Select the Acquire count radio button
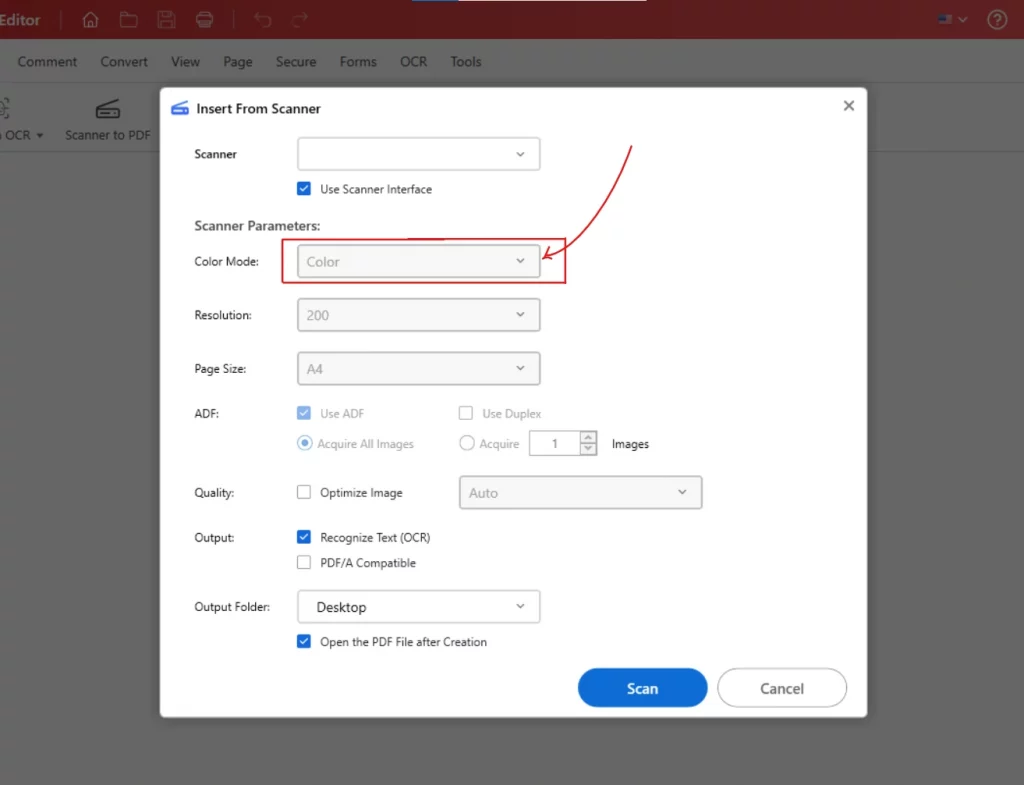Viewport: 1024px width, 785px height. (466, 443)
